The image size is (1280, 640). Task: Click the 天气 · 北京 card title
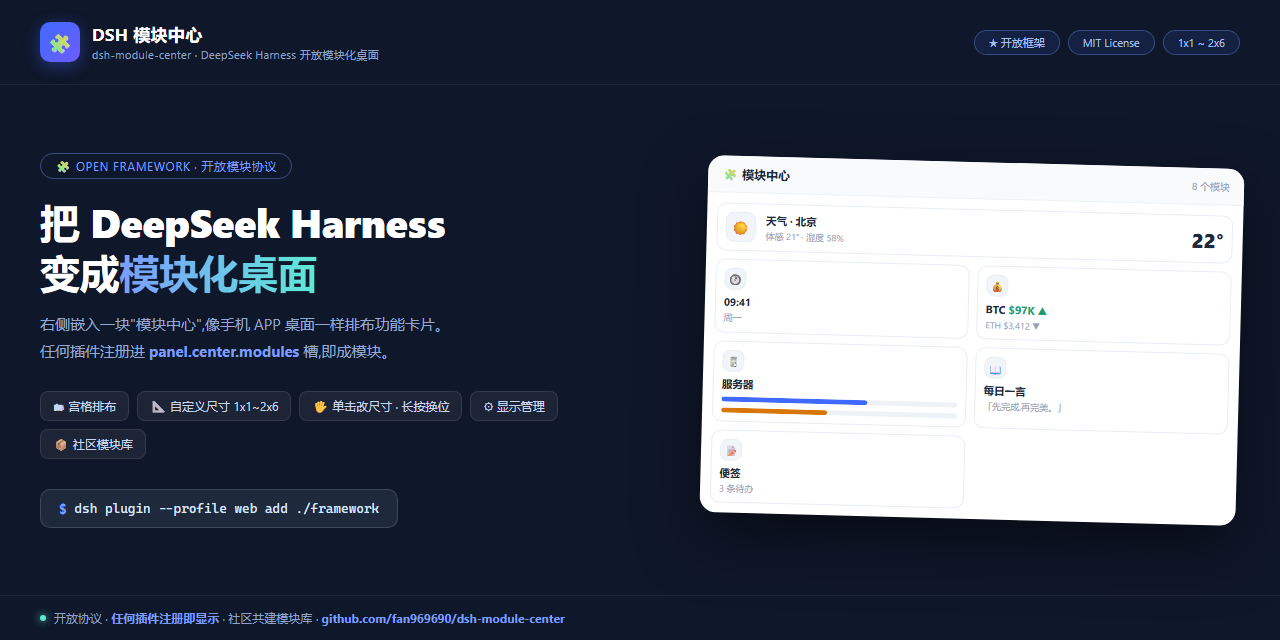pyautogui.click(x=791, y=221)
